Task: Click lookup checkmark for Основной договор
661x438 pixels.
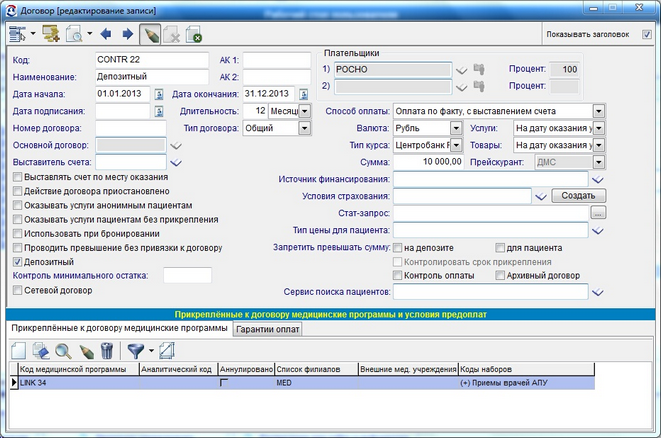Action: (x=176, y=146)
